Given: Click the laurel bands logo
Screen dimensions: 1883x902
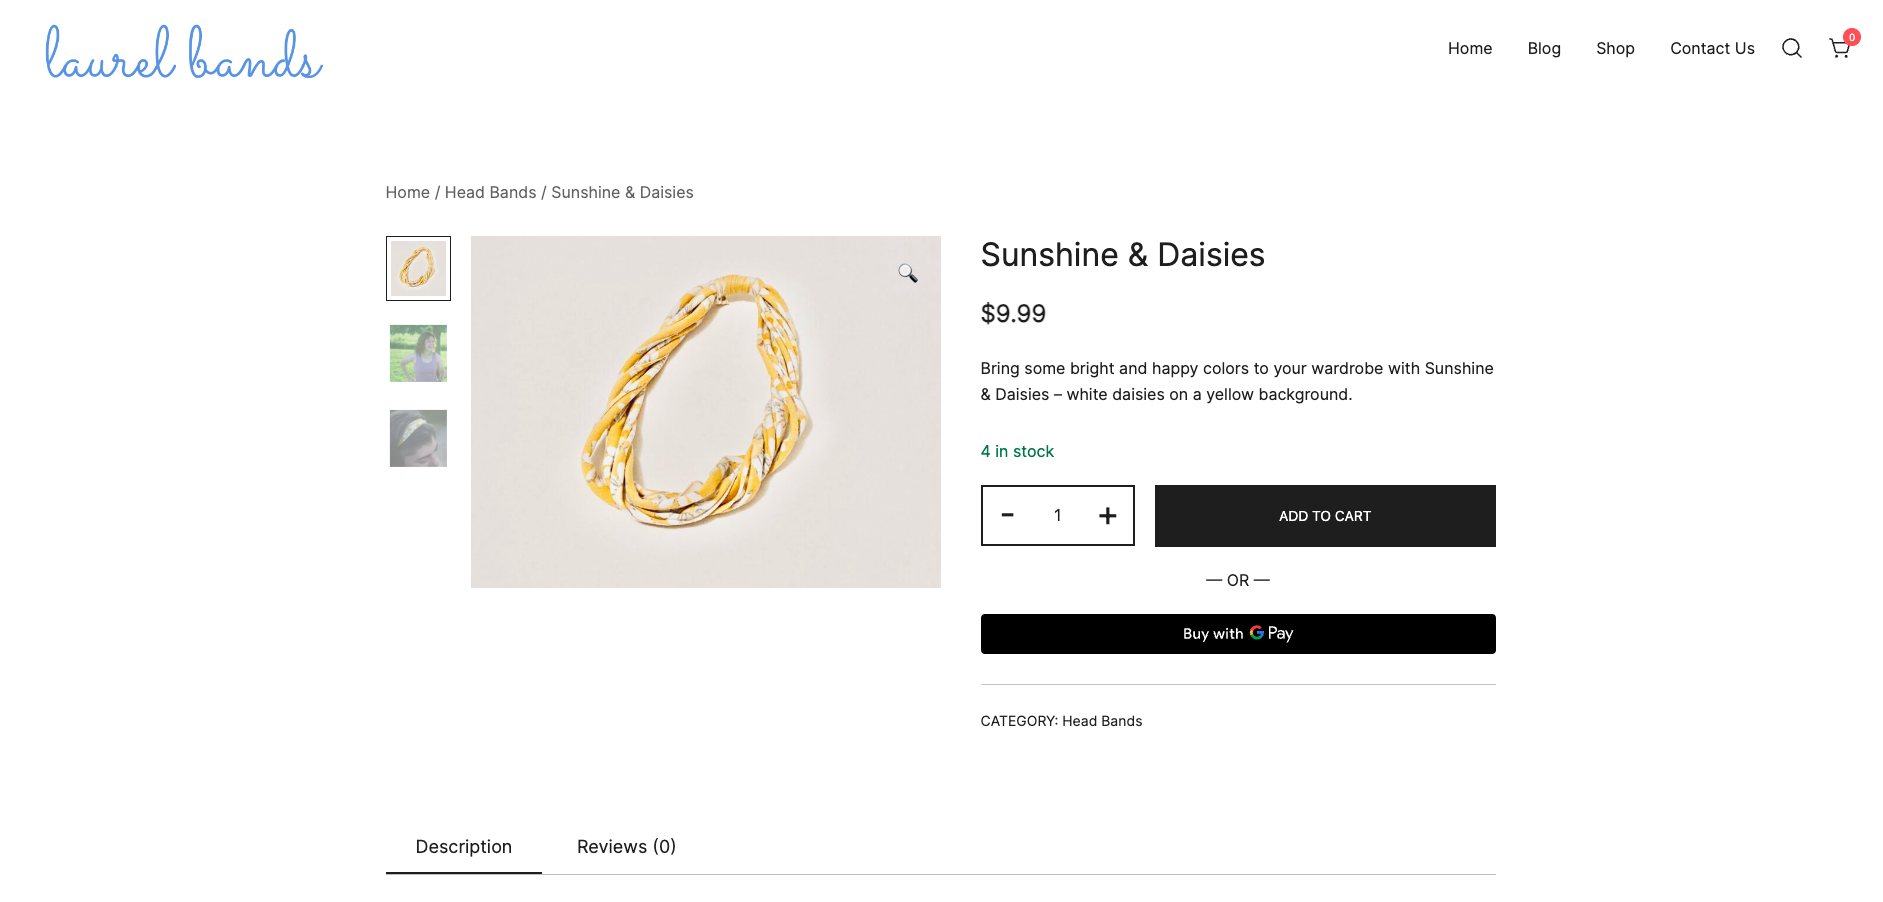Looking at the screenshot, I should click(x=184, y=53).
